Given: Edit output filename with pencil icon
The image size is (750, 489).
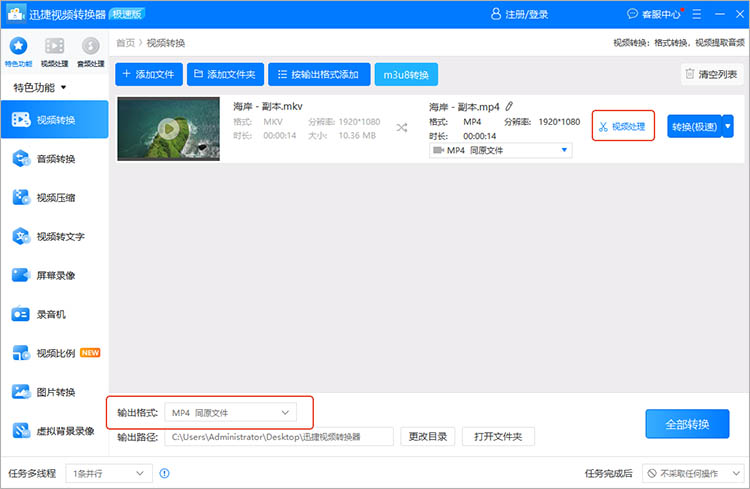Looking at the screenshot, I should click(509, 106).
